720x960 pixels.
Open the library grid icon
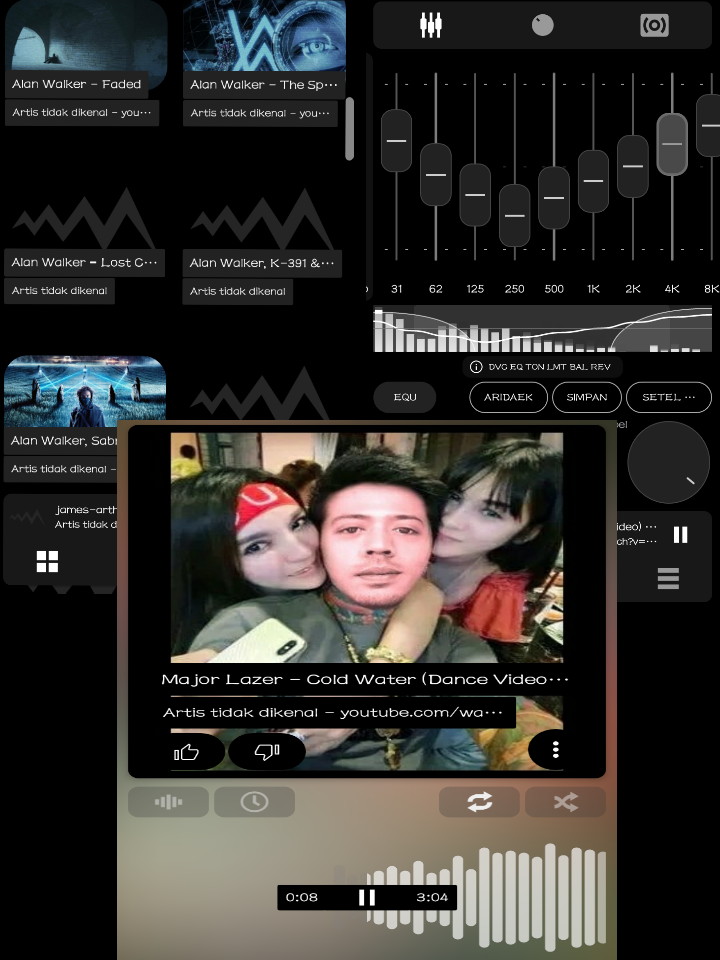coord(47,561)
